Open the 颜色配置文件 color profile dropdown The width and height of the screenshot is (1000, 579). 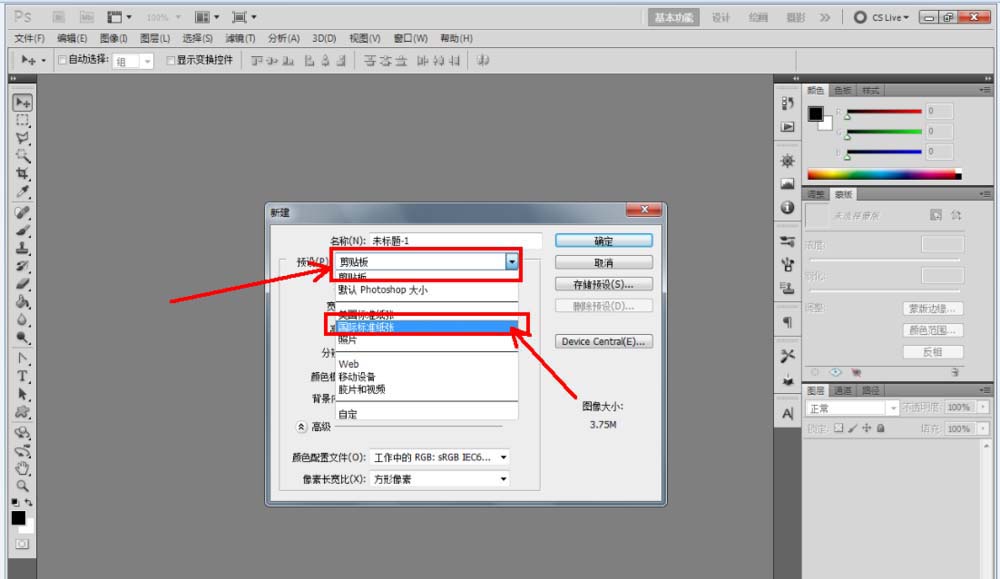[503, 459]
